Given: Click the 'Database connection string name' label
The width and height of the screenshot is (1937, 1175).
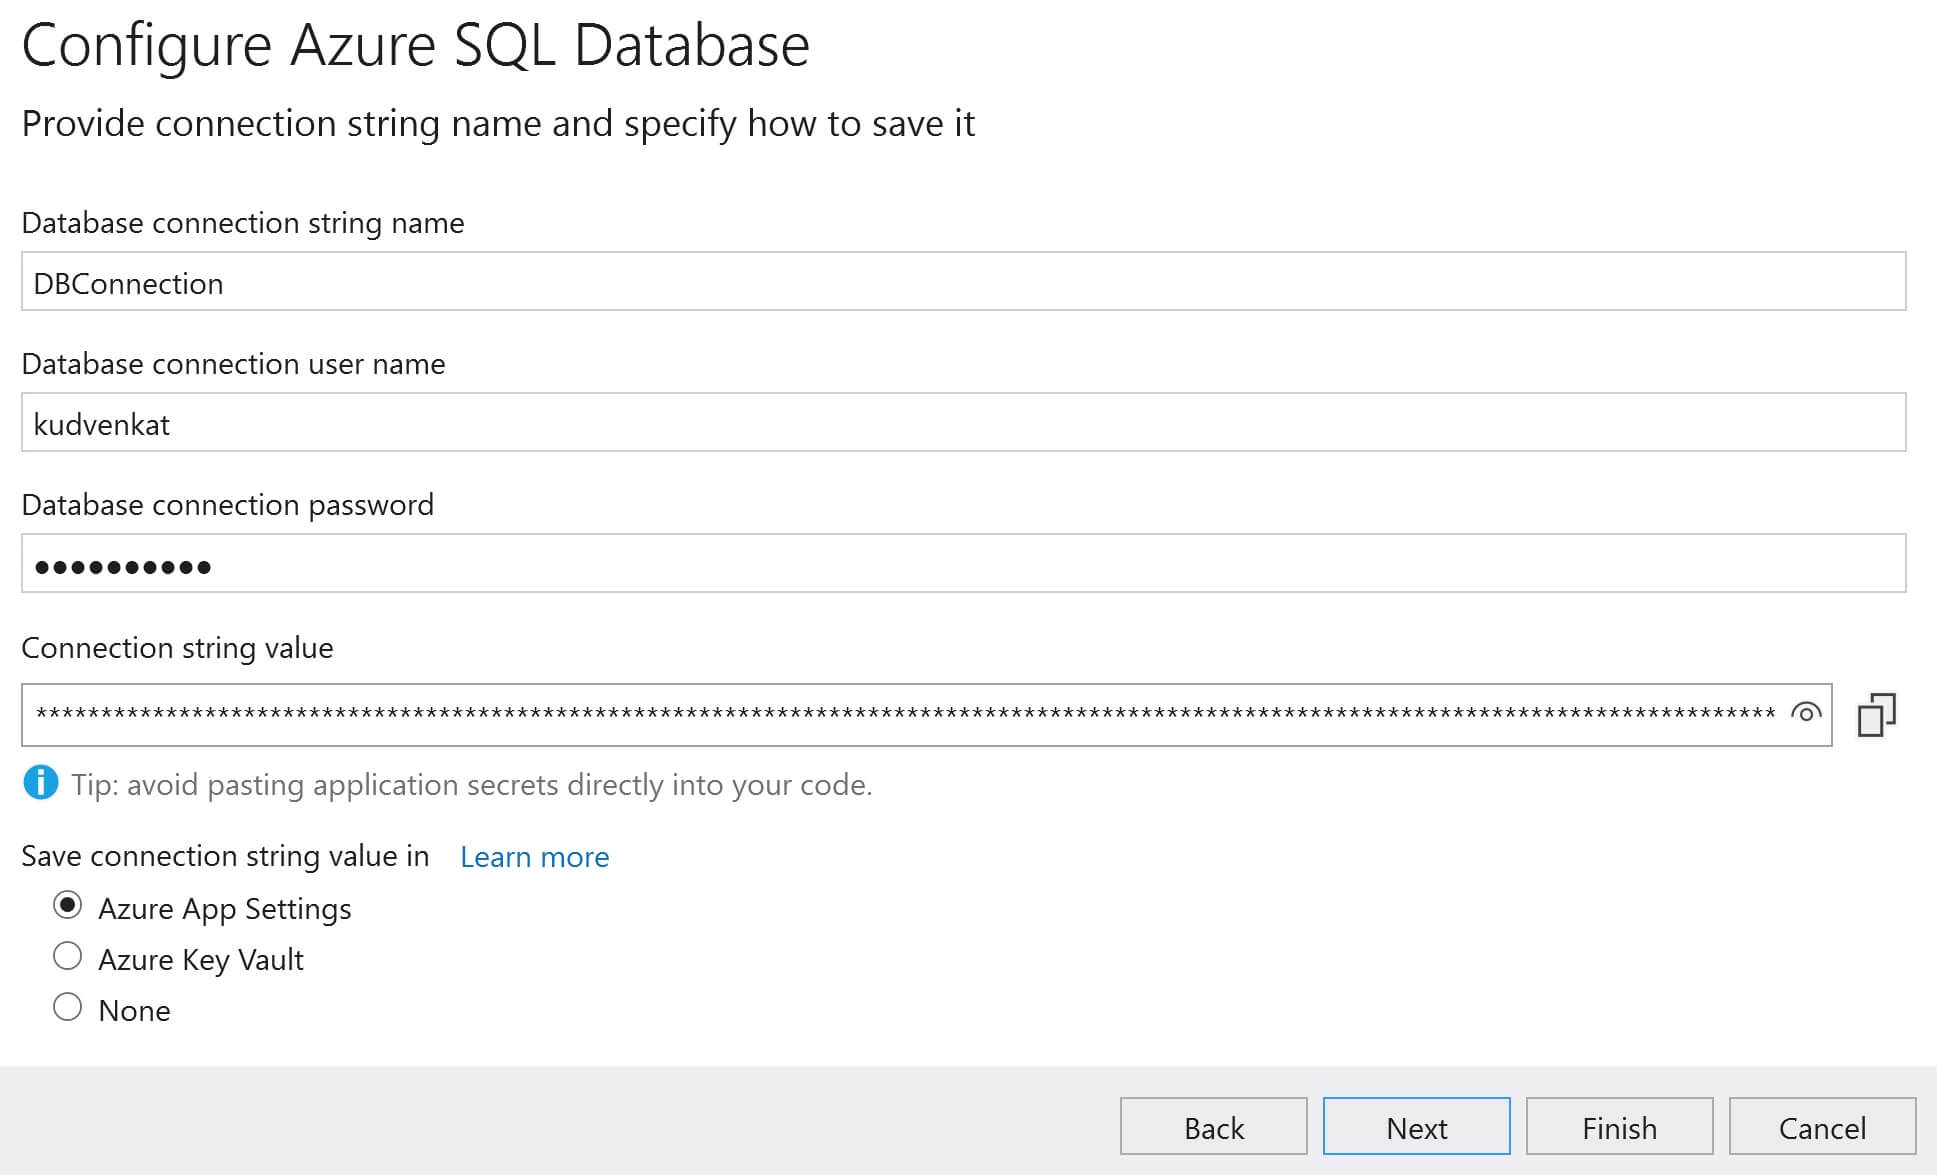Looking at the screenshot, I should click(x=243, y=223).
